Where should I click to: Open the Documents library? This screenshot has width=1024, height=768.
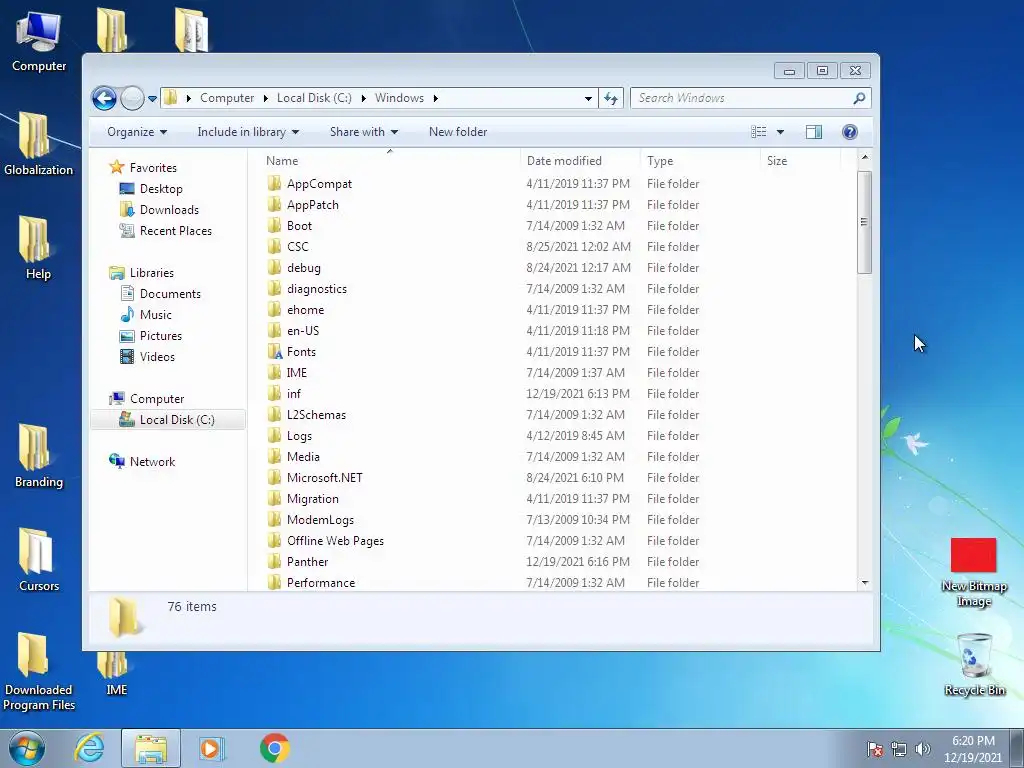[170, 294]
